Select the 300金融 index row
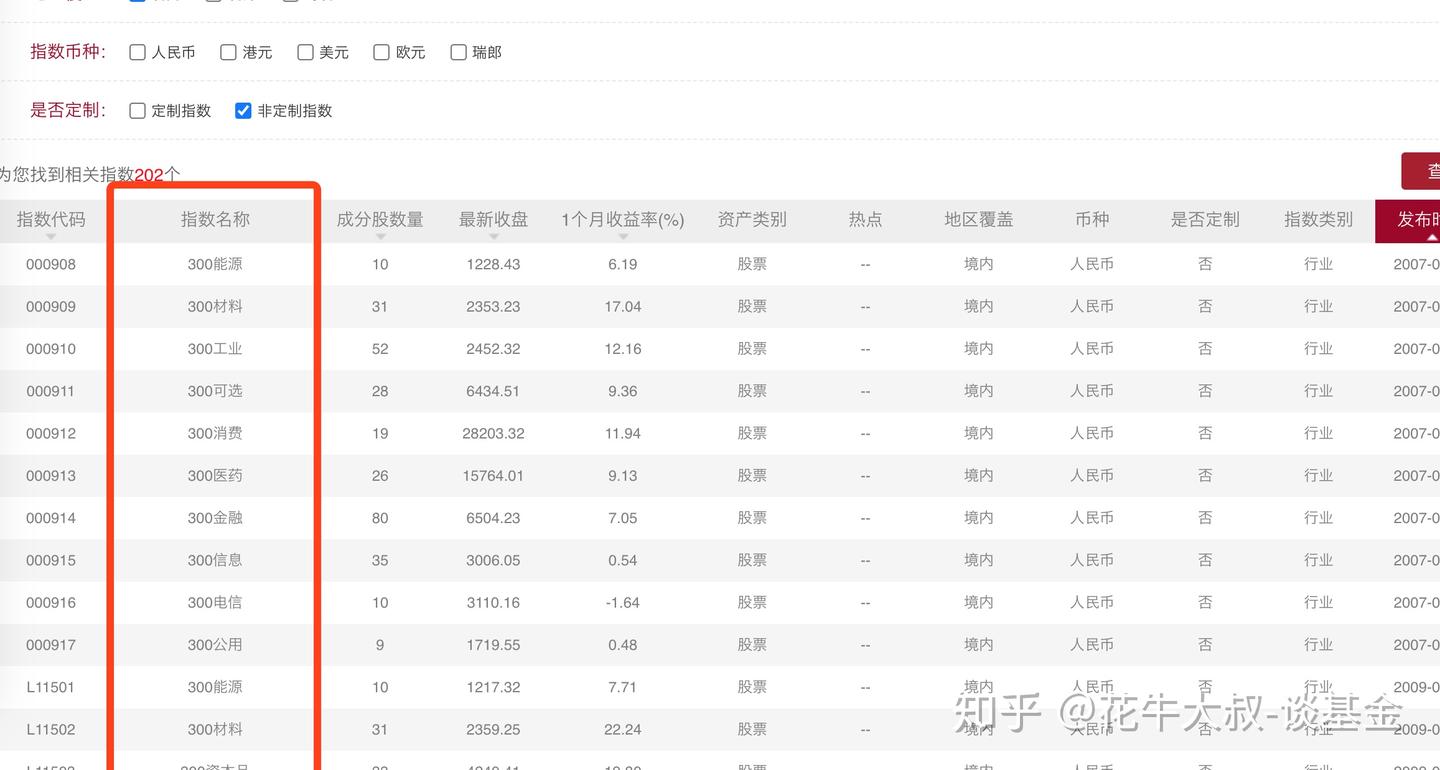The width and height of the screenshot is (1440, 770). click(213, 517)
